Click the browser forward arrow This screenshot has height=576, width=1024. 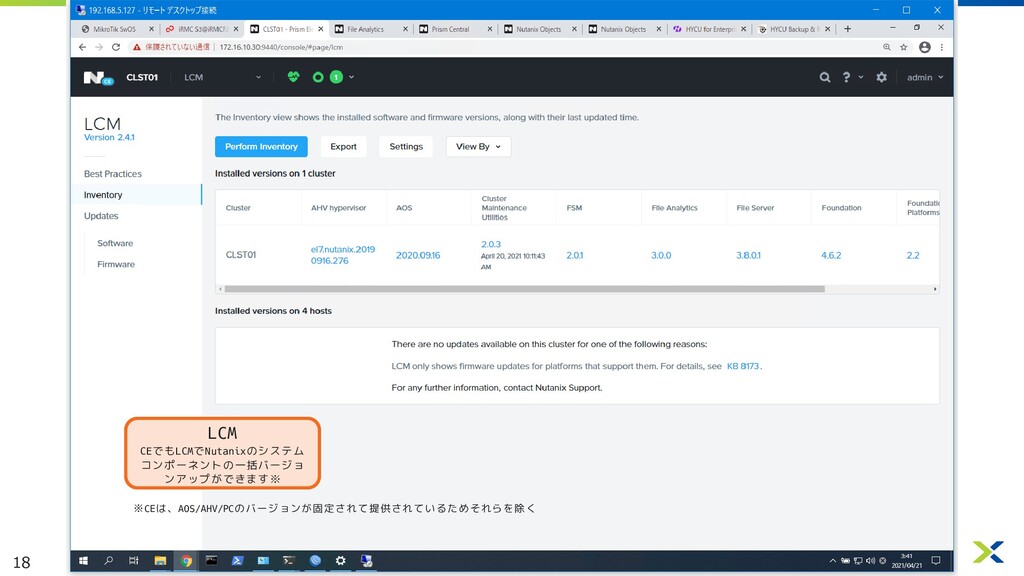[99, 47]
